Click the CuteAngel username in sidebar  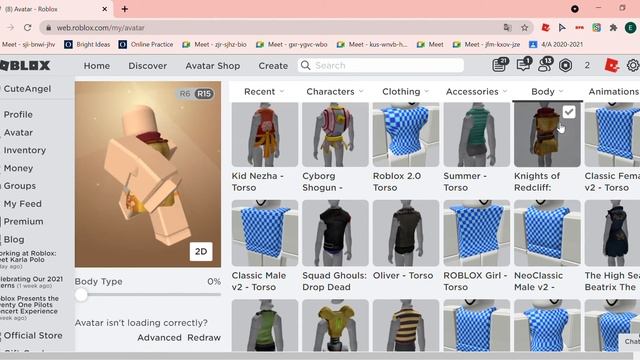[x=27, y=89]
